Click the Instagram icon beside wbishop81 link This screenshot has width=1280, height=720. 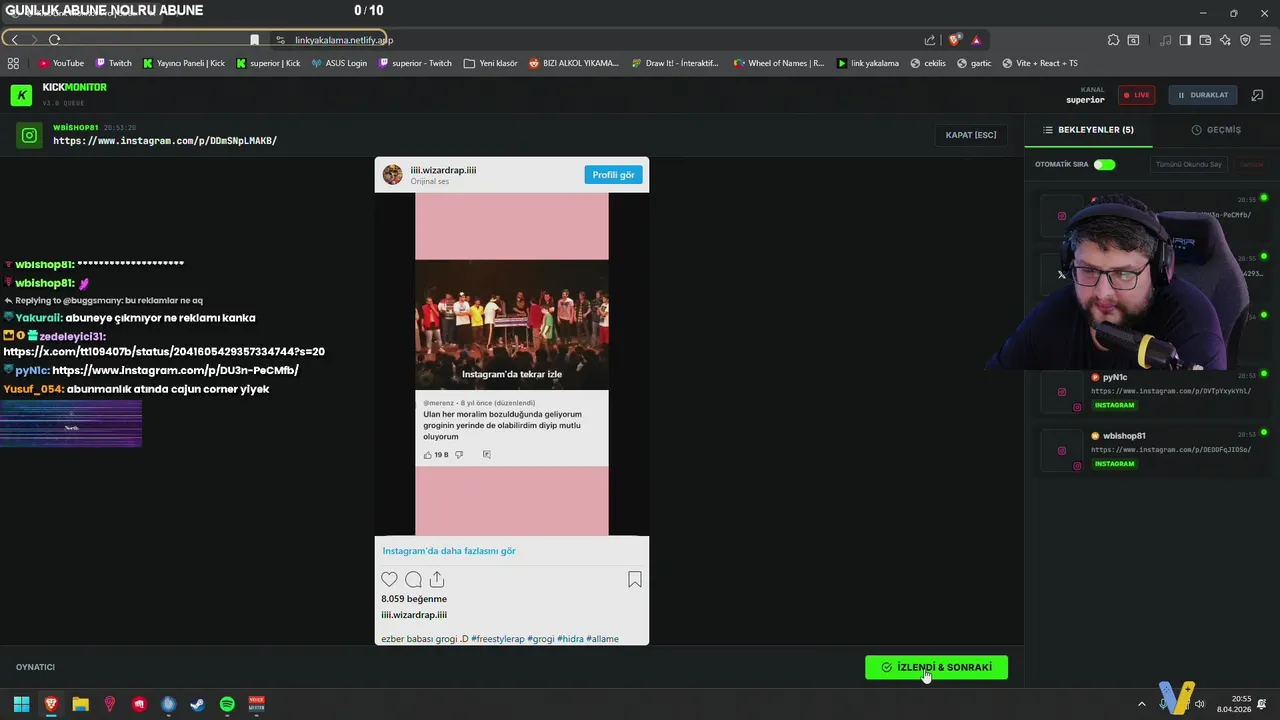click(x=30, y=135)
